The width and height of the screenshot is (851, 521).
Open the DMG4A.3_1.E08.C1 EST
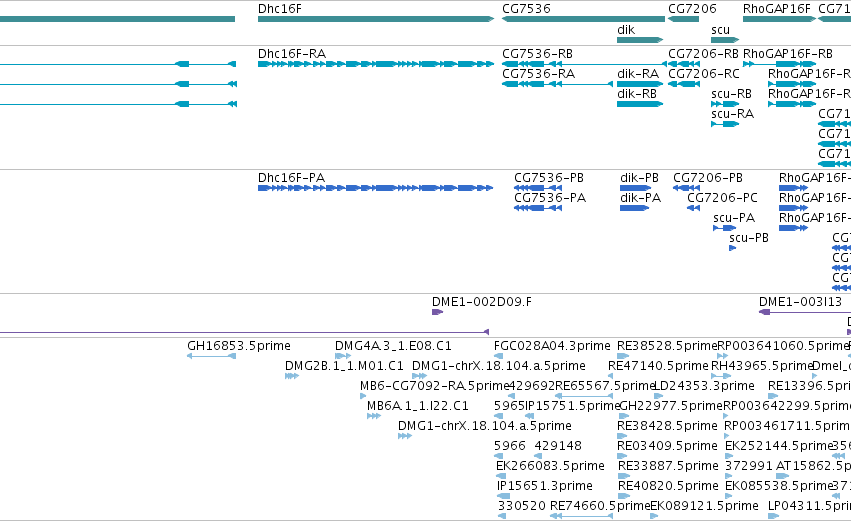click(x=343, y=356)
